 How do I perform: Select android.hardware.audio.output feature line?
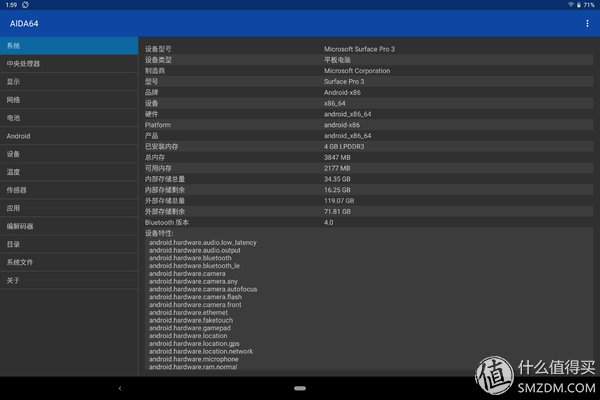coord(194,250)
